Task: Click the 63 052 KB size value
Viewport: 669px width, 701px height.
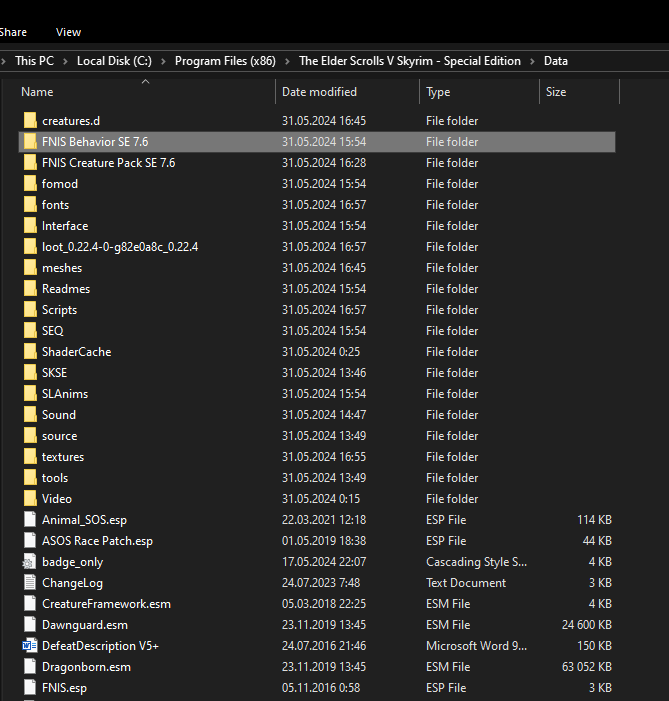Action: 587,667
